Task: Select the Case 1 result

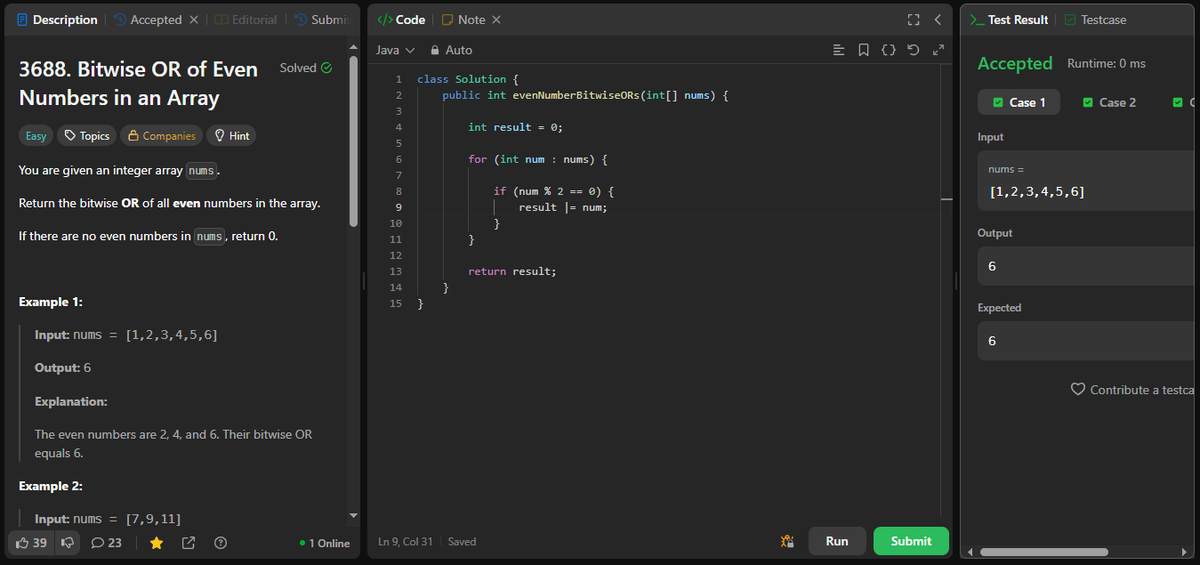Action: (1020, 102)
